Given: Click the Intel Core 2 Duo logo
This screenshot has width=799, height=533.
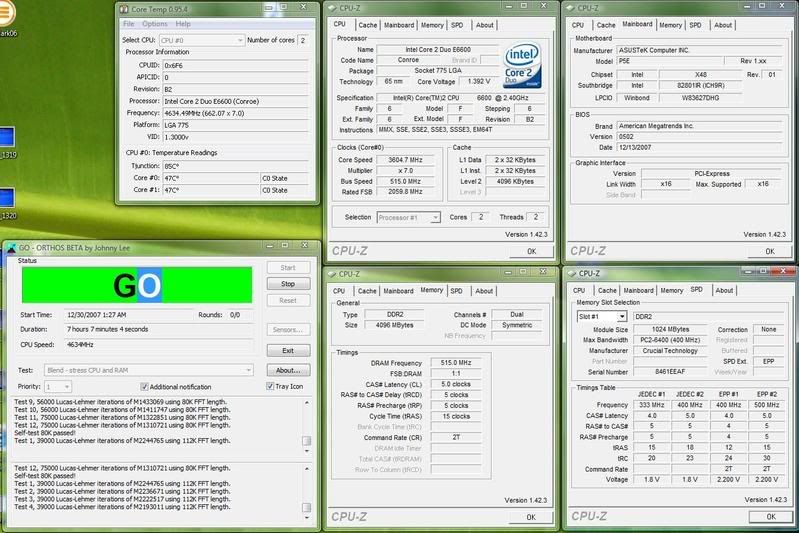Looking at the screenshot, I should 522,66.
